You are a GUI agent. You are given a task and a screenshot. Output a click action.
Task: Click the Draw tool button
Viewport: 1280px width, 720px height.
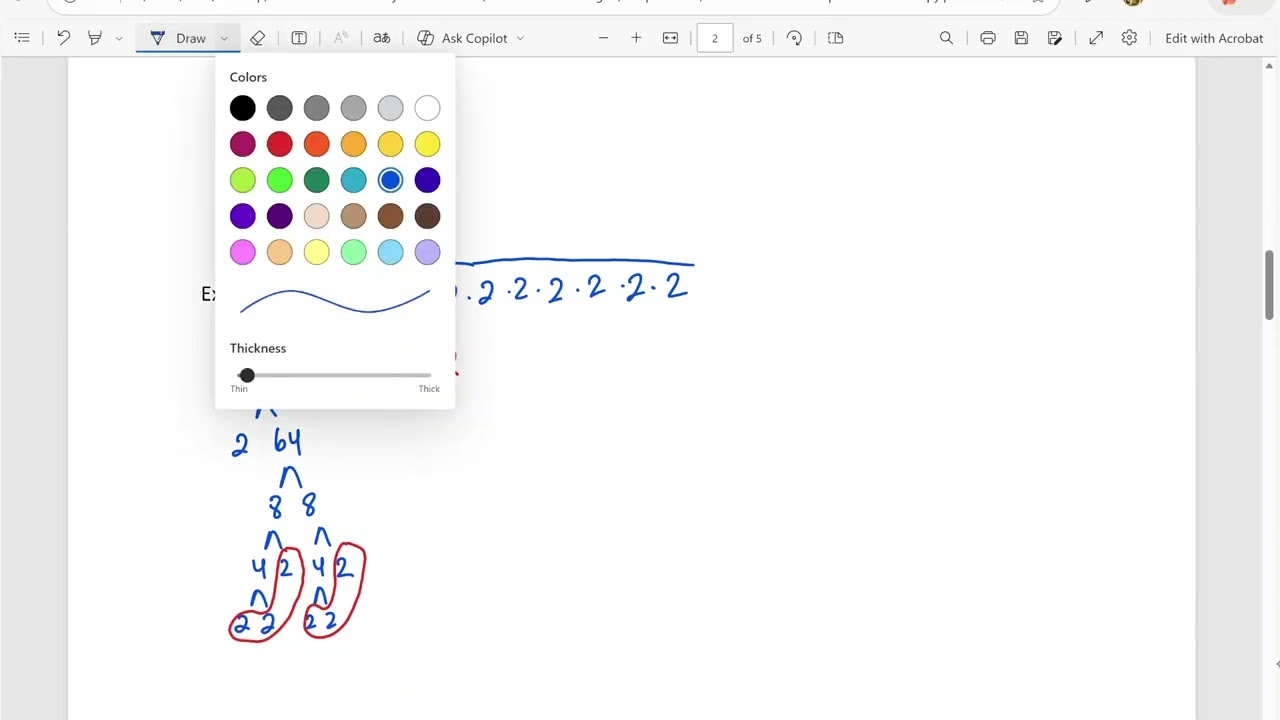(x=178, y=38)
